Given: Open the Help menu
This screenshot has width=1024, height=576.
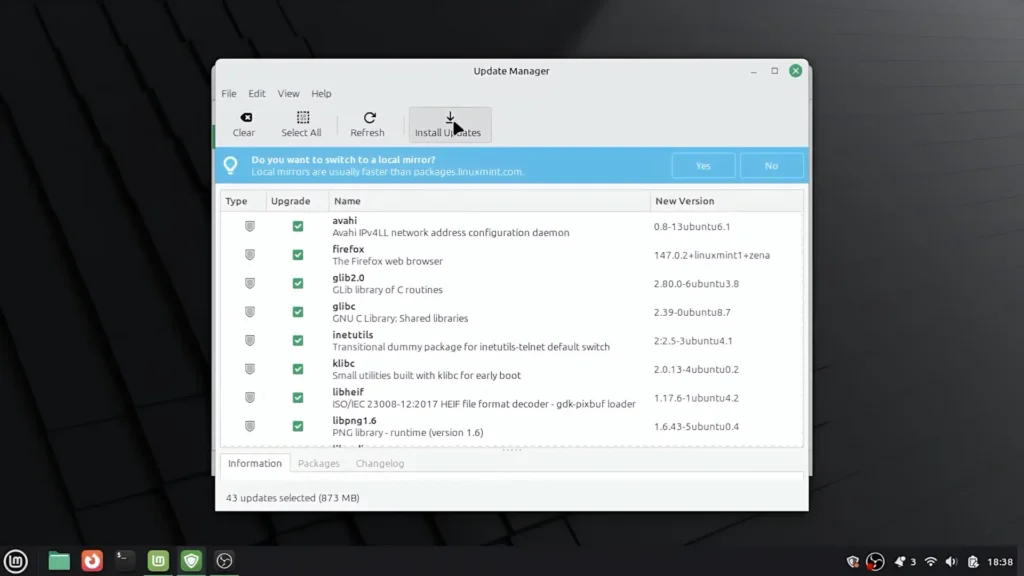Looking at the screenshot, I should click(321, 93).
